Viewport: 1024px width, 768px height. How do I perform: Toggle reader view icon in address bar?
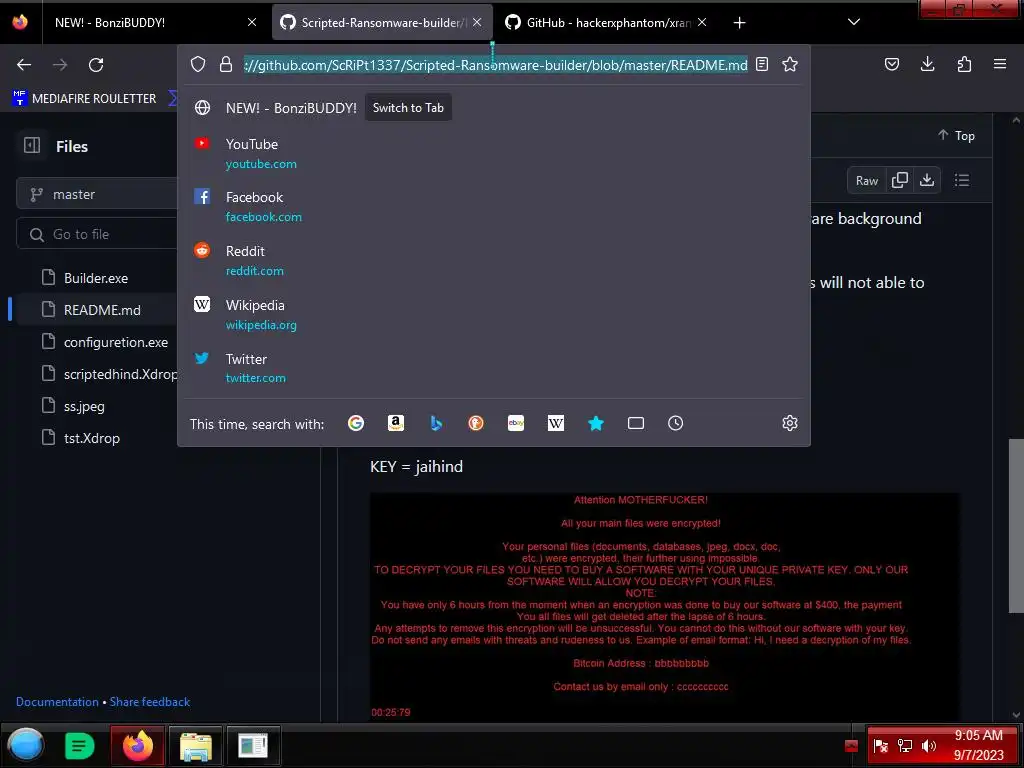click(x=761, y=64)
